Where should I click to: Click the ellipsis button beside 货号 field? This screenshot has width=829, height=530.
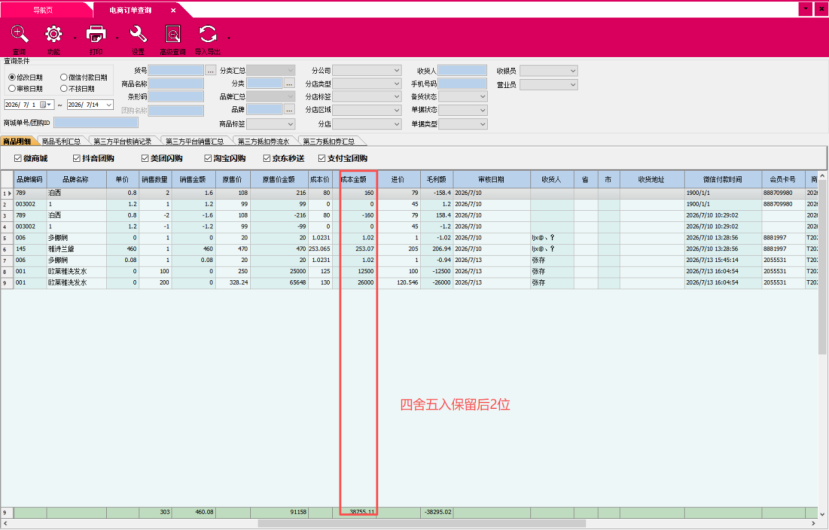pos(210,70)
